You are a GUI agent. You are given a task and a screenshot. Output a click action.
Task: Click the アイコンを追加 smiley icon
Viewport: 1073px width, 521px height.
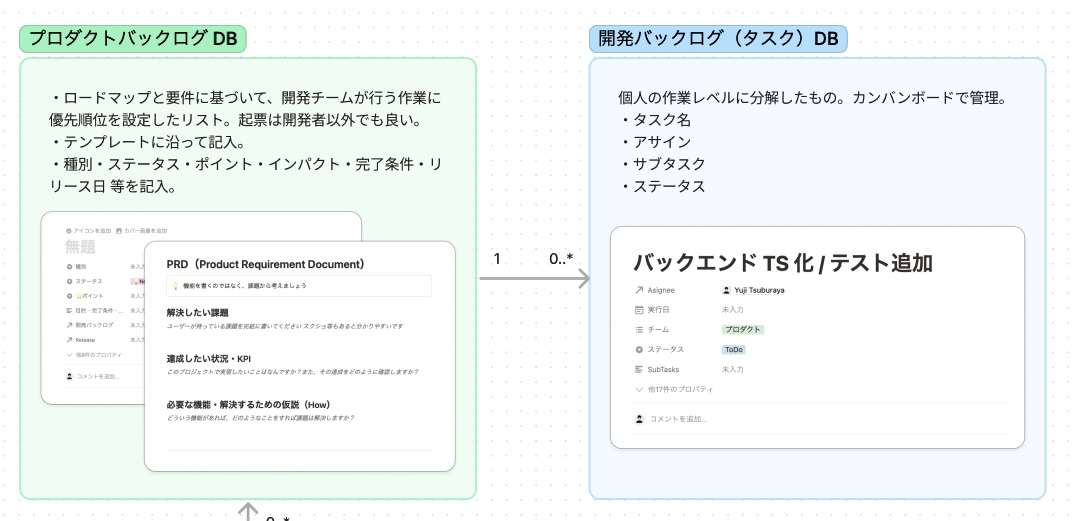coord(68,231)
